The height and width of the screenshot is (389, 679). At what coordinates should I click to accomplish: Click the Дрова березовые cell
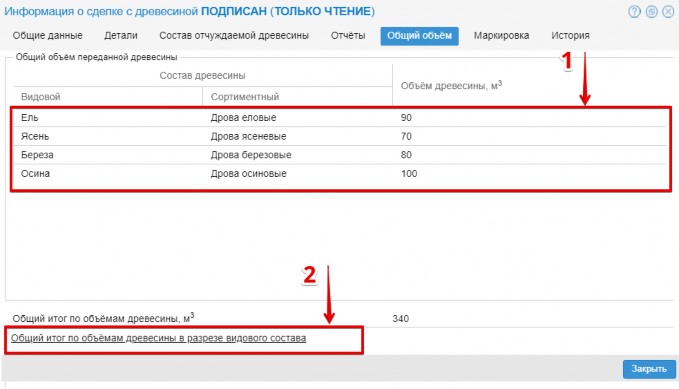pos(251,155)
